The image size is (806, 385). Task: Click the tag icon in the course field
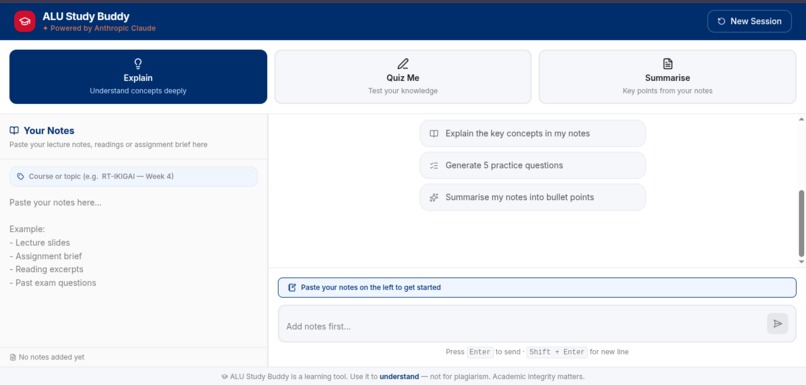(x=20, y=176)
